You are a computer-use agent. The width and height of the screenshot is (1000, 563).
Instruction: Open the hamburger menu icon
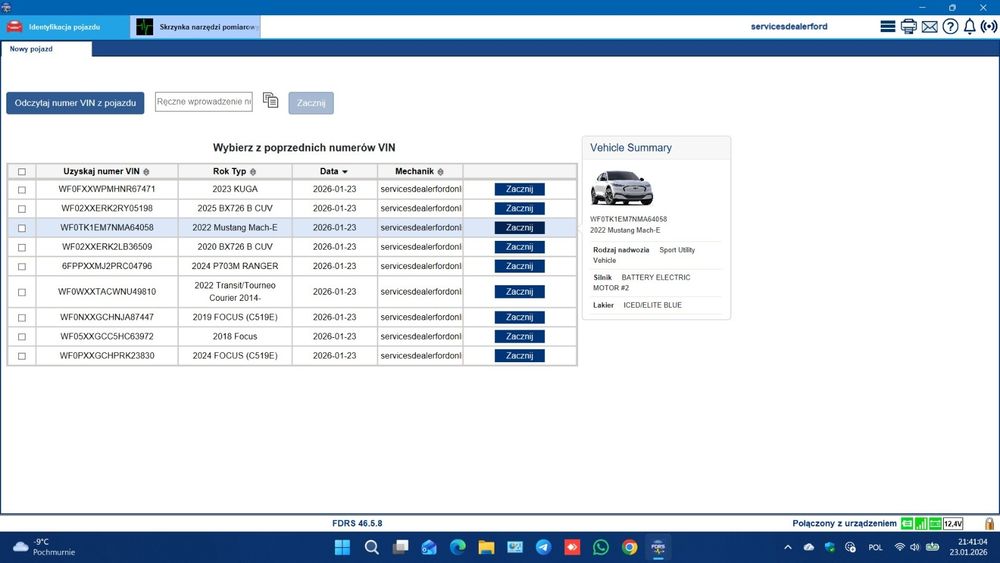coord(887,26)
